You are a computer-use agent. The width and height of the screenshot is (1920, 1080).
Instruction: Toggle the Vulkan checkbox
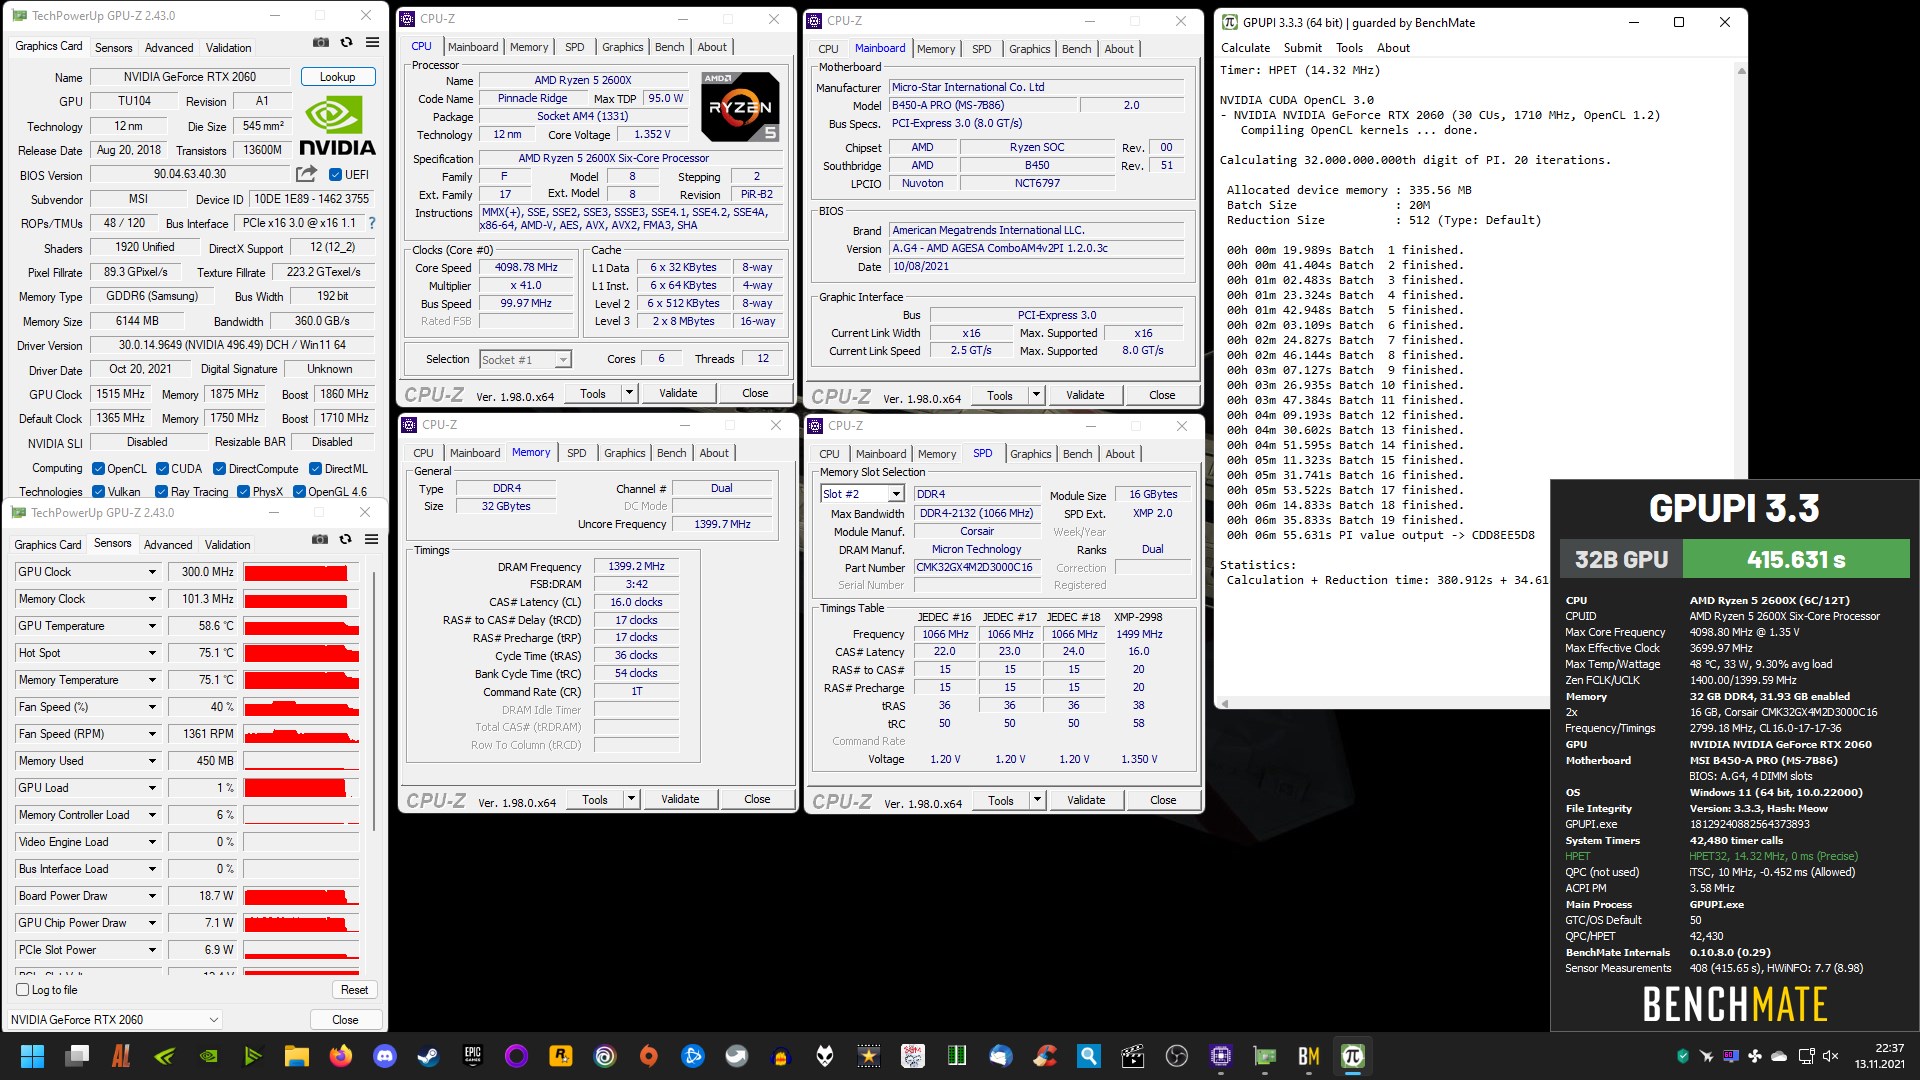click(x=98, y=491)
